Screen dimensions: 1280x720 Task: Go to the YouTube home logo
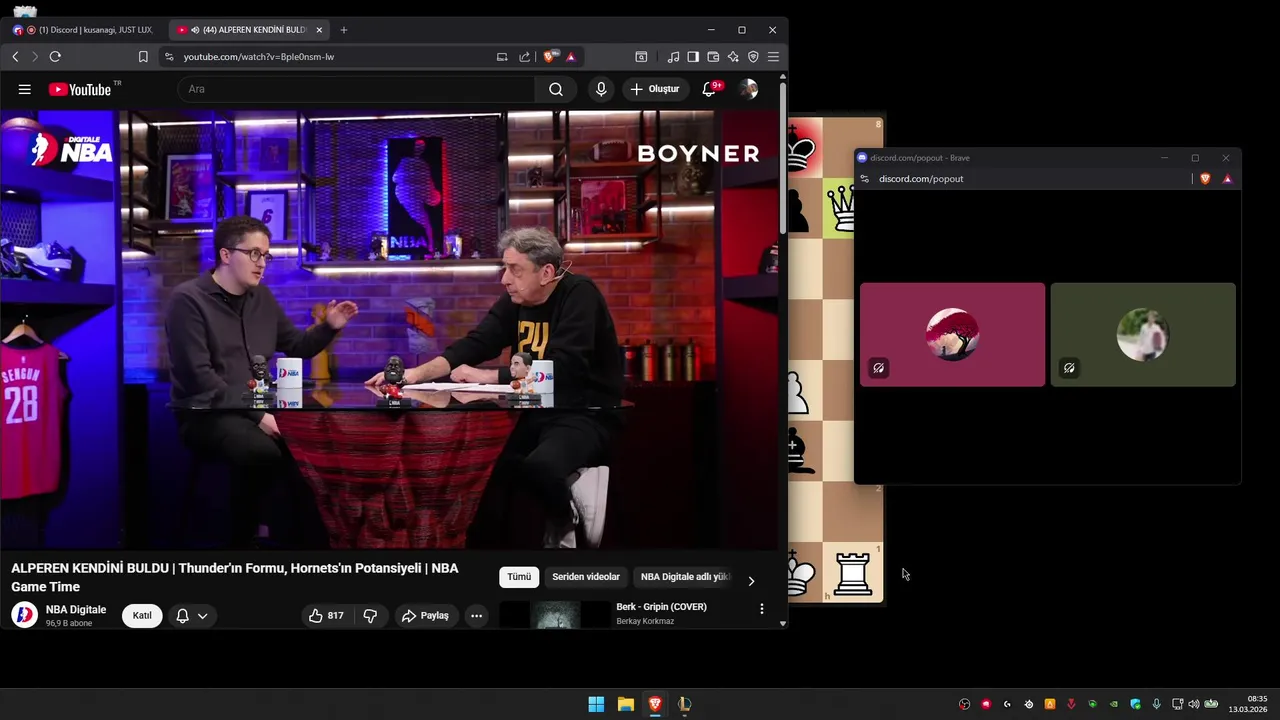point(80,89)
